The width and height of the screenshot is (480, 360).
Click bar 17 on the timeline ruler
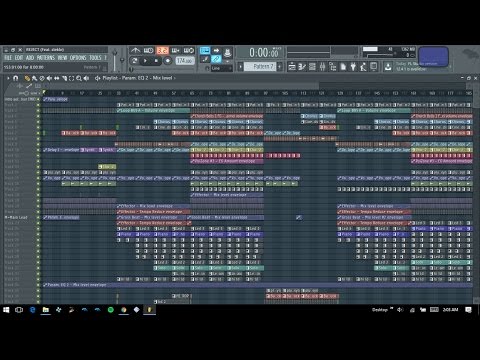point(82,93)
